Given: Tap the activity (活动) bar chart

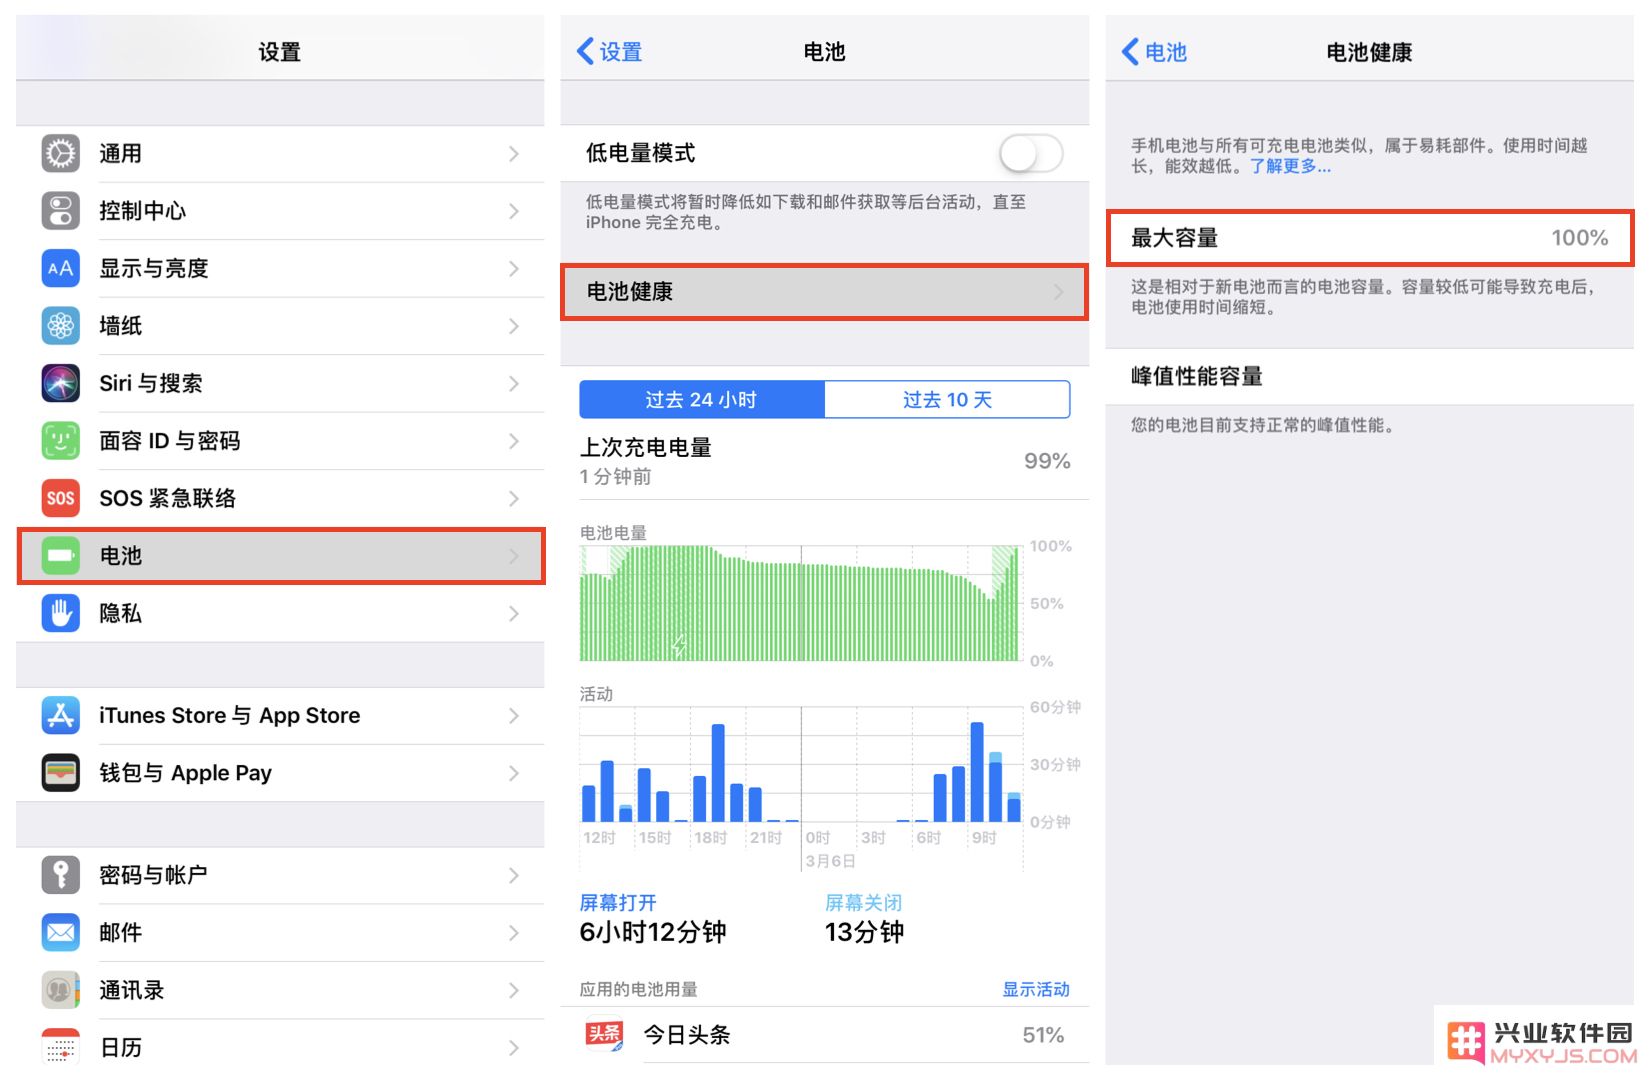Looking at the screenshot, I should tap(801, 764).
